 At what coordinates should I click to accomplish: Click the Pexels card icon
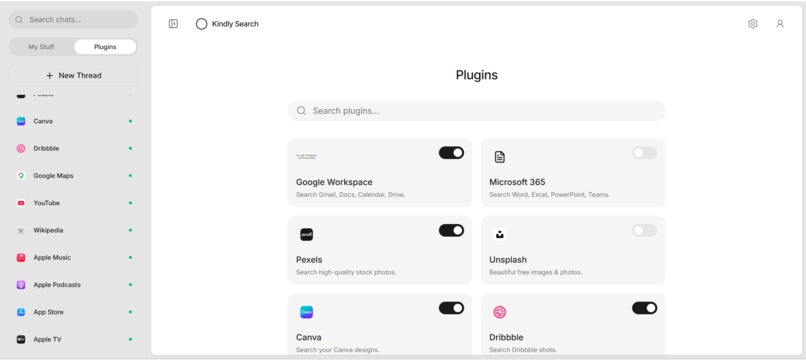click(x=306, y=235)
